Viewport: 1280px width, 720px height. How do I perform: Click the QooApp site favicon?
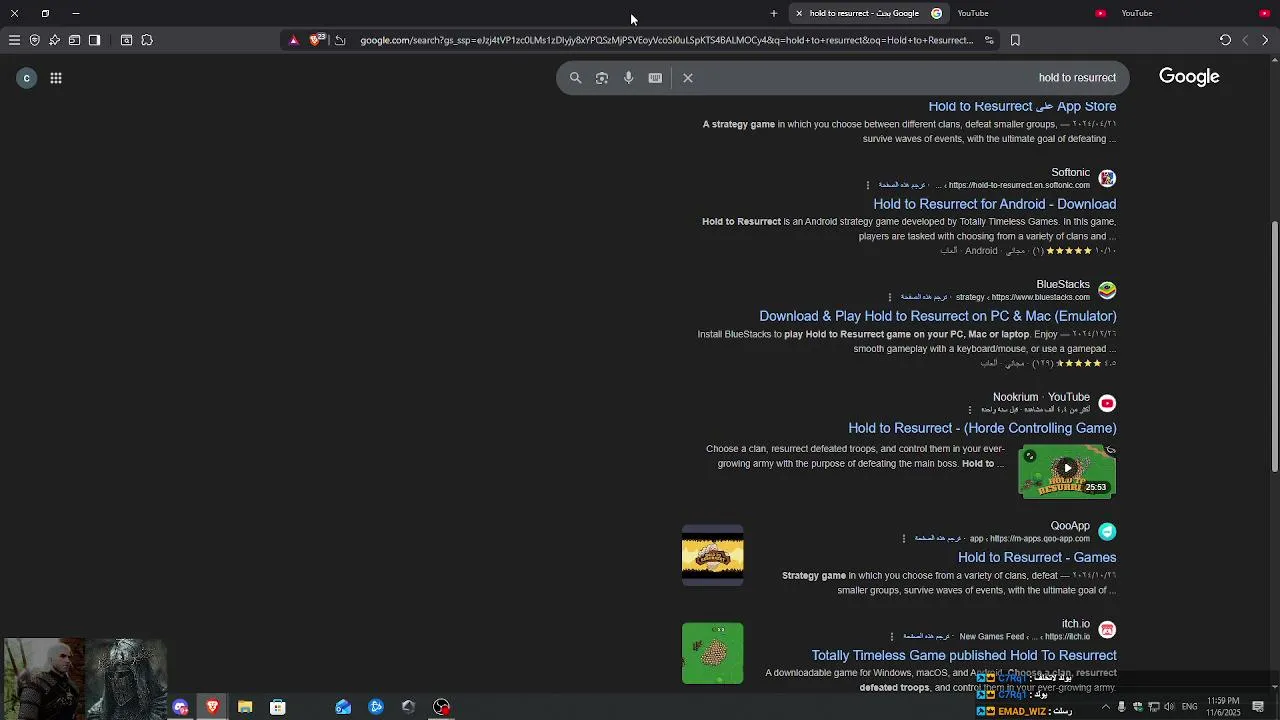coord(1107,531)
